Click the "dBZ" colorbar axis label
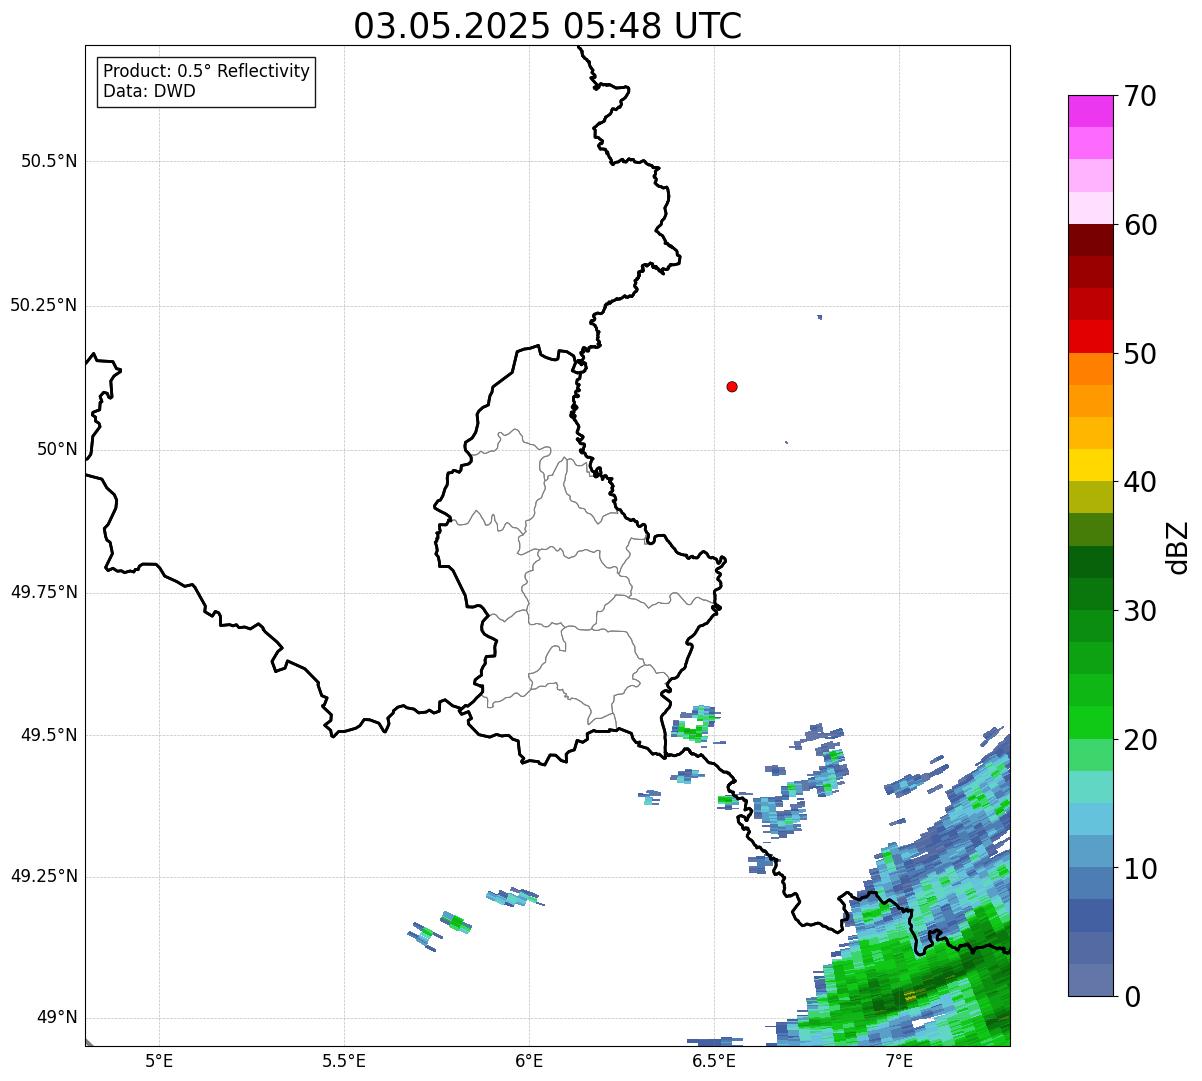Screen dimensions: 1202x1081 [1178, 546]
